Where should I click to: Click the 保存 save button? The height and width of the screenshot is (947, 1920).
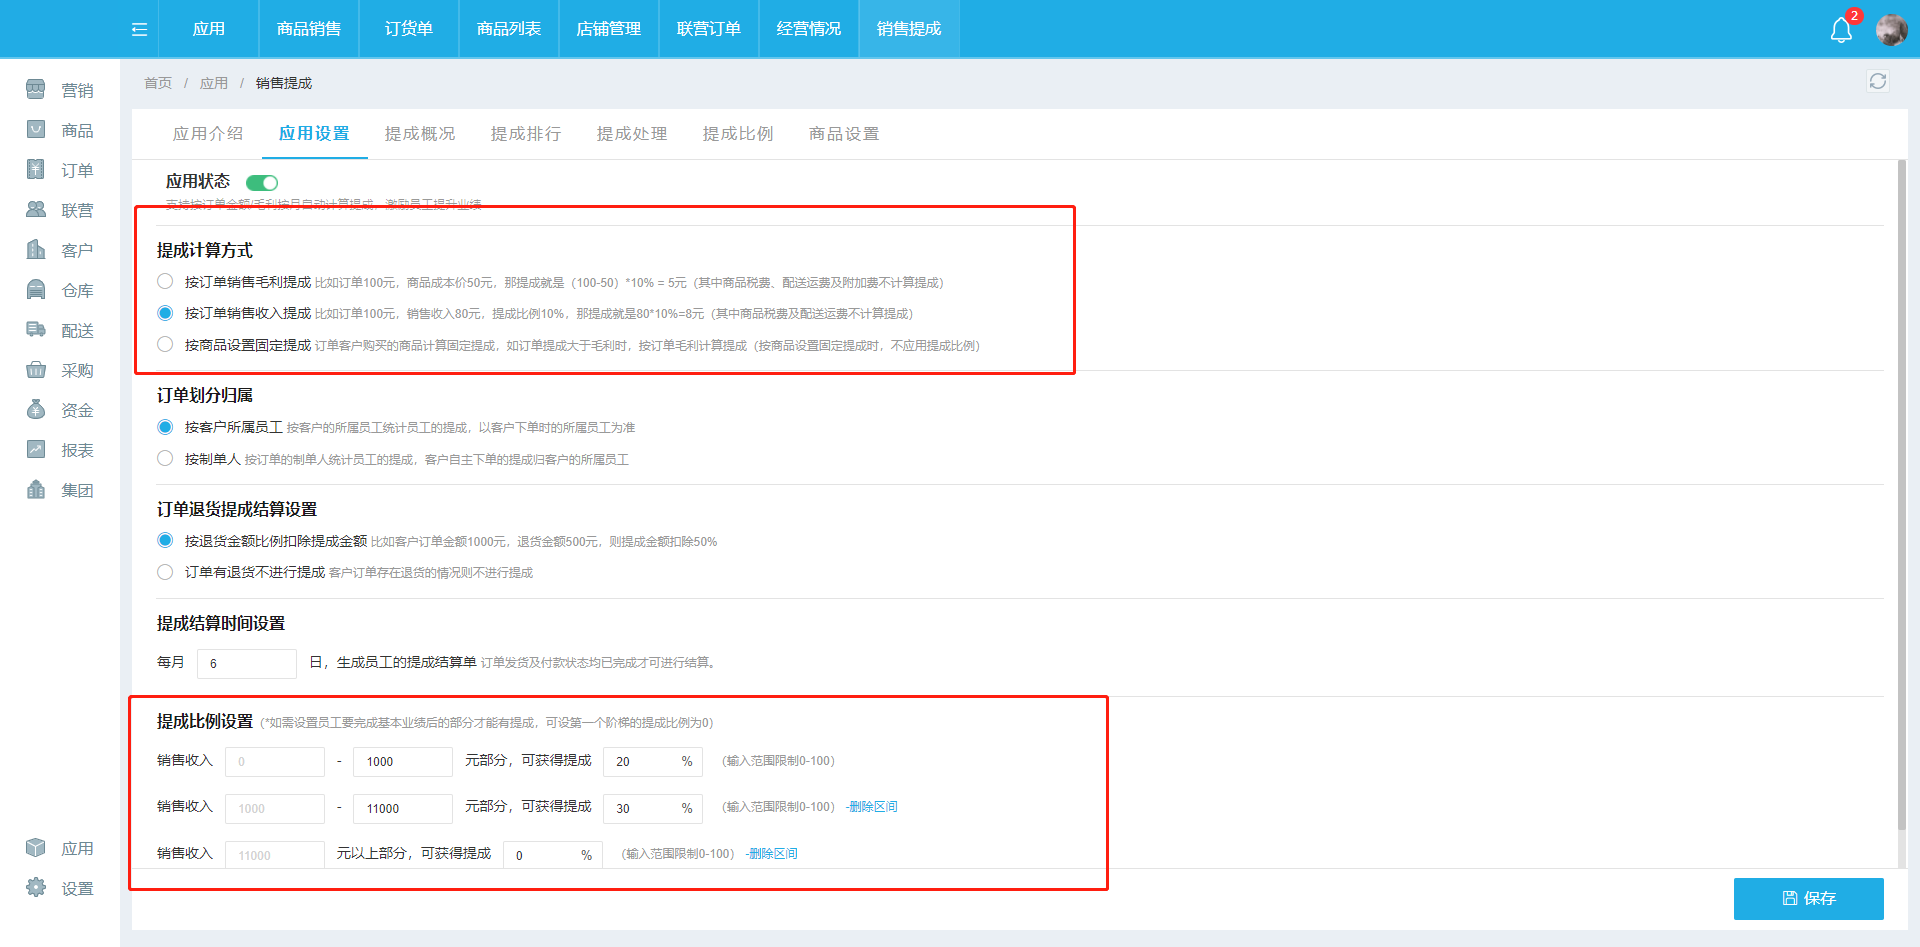coord(1808,898)
